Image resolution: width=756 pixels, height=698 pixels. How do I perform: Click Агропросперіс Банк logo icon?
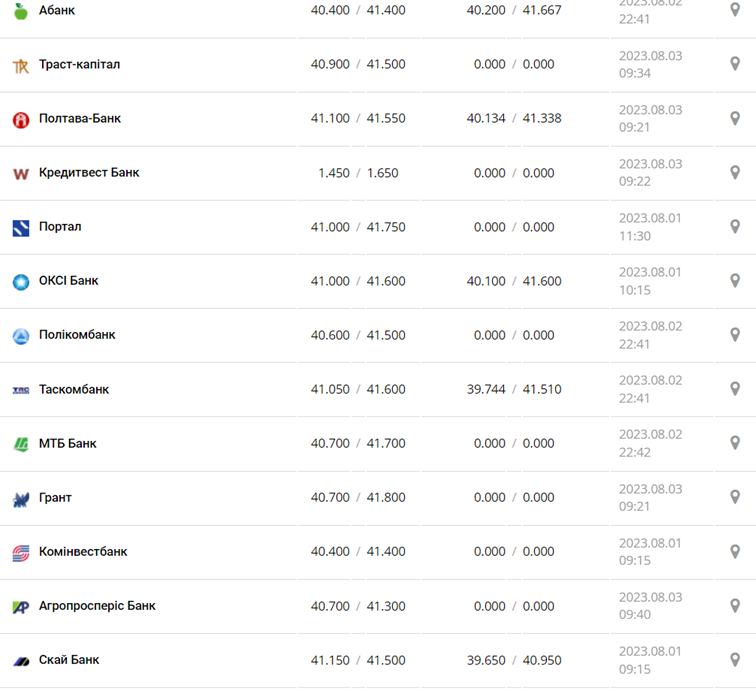click(21, 606)
